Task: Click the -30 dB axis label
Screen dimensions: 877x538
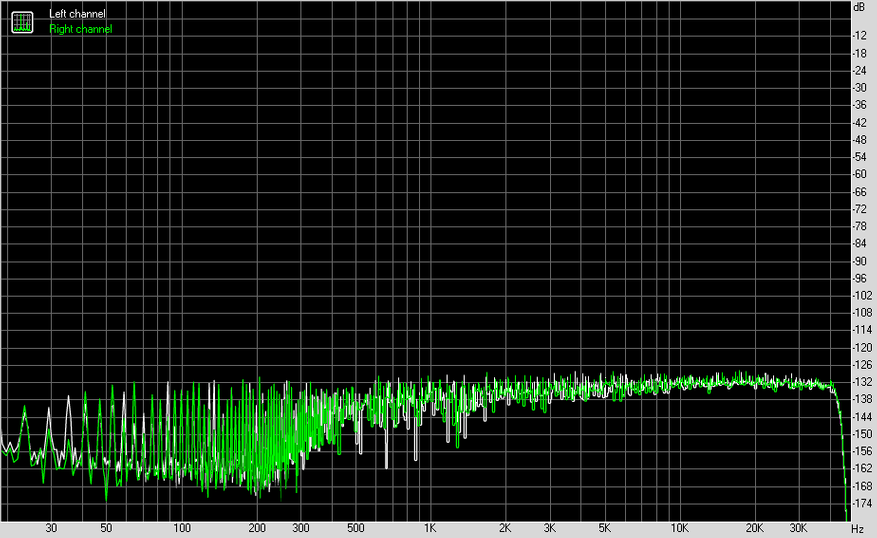Action: tap(859, 88)
